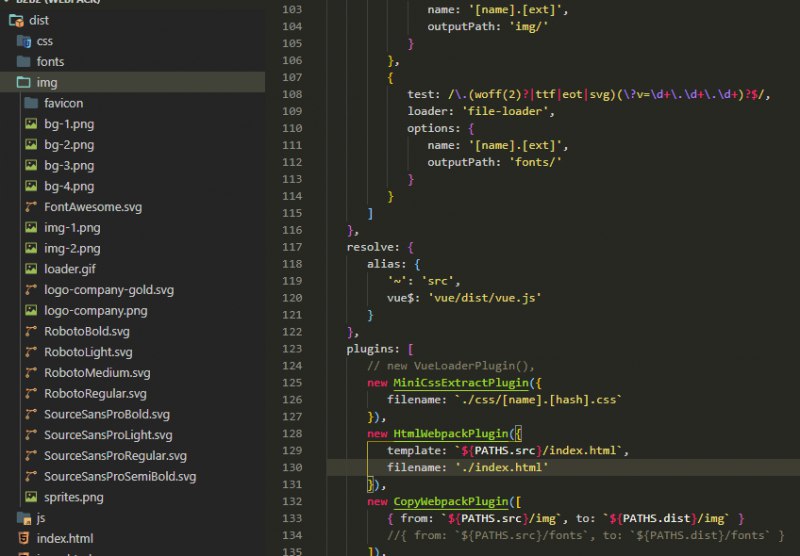Click the SVG icon of RobotoBold.svg
Screen dimensions: 800x556
[31, 331]
